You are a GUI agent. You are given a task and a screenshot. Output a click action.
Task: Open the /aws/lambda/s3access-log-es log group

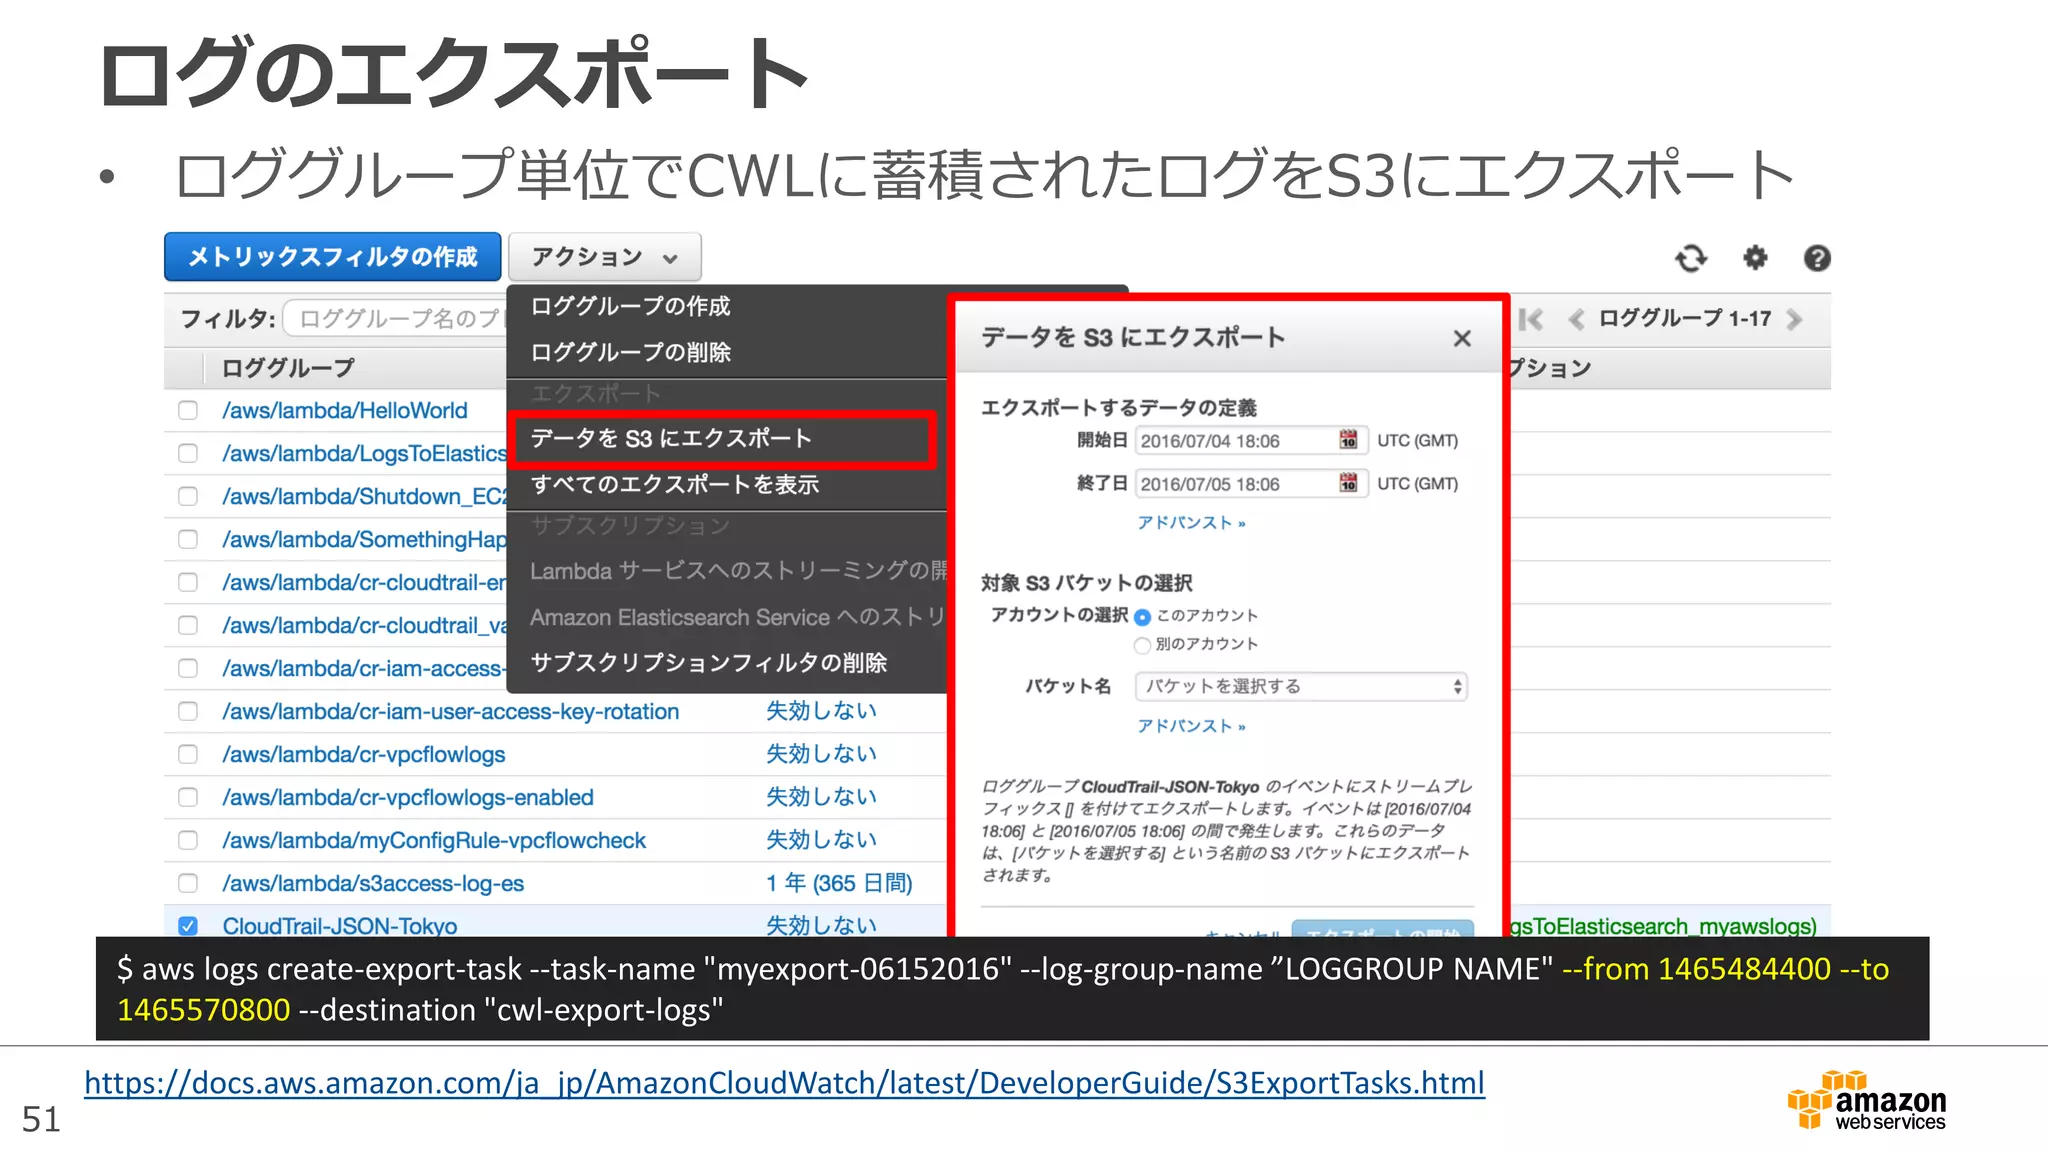(x=372, y=883)
